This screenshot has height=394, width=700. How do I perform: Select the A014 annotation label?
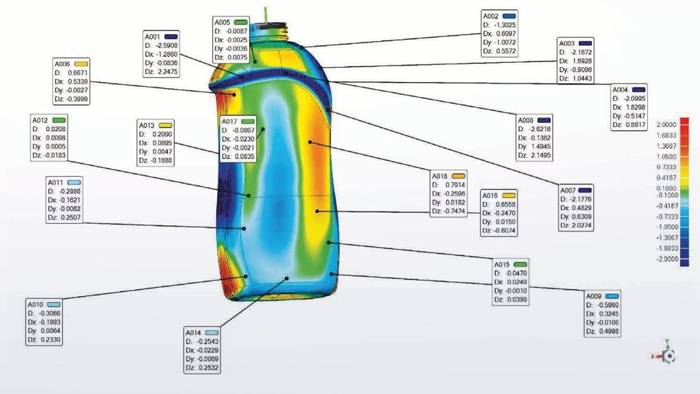coord(202,350)
